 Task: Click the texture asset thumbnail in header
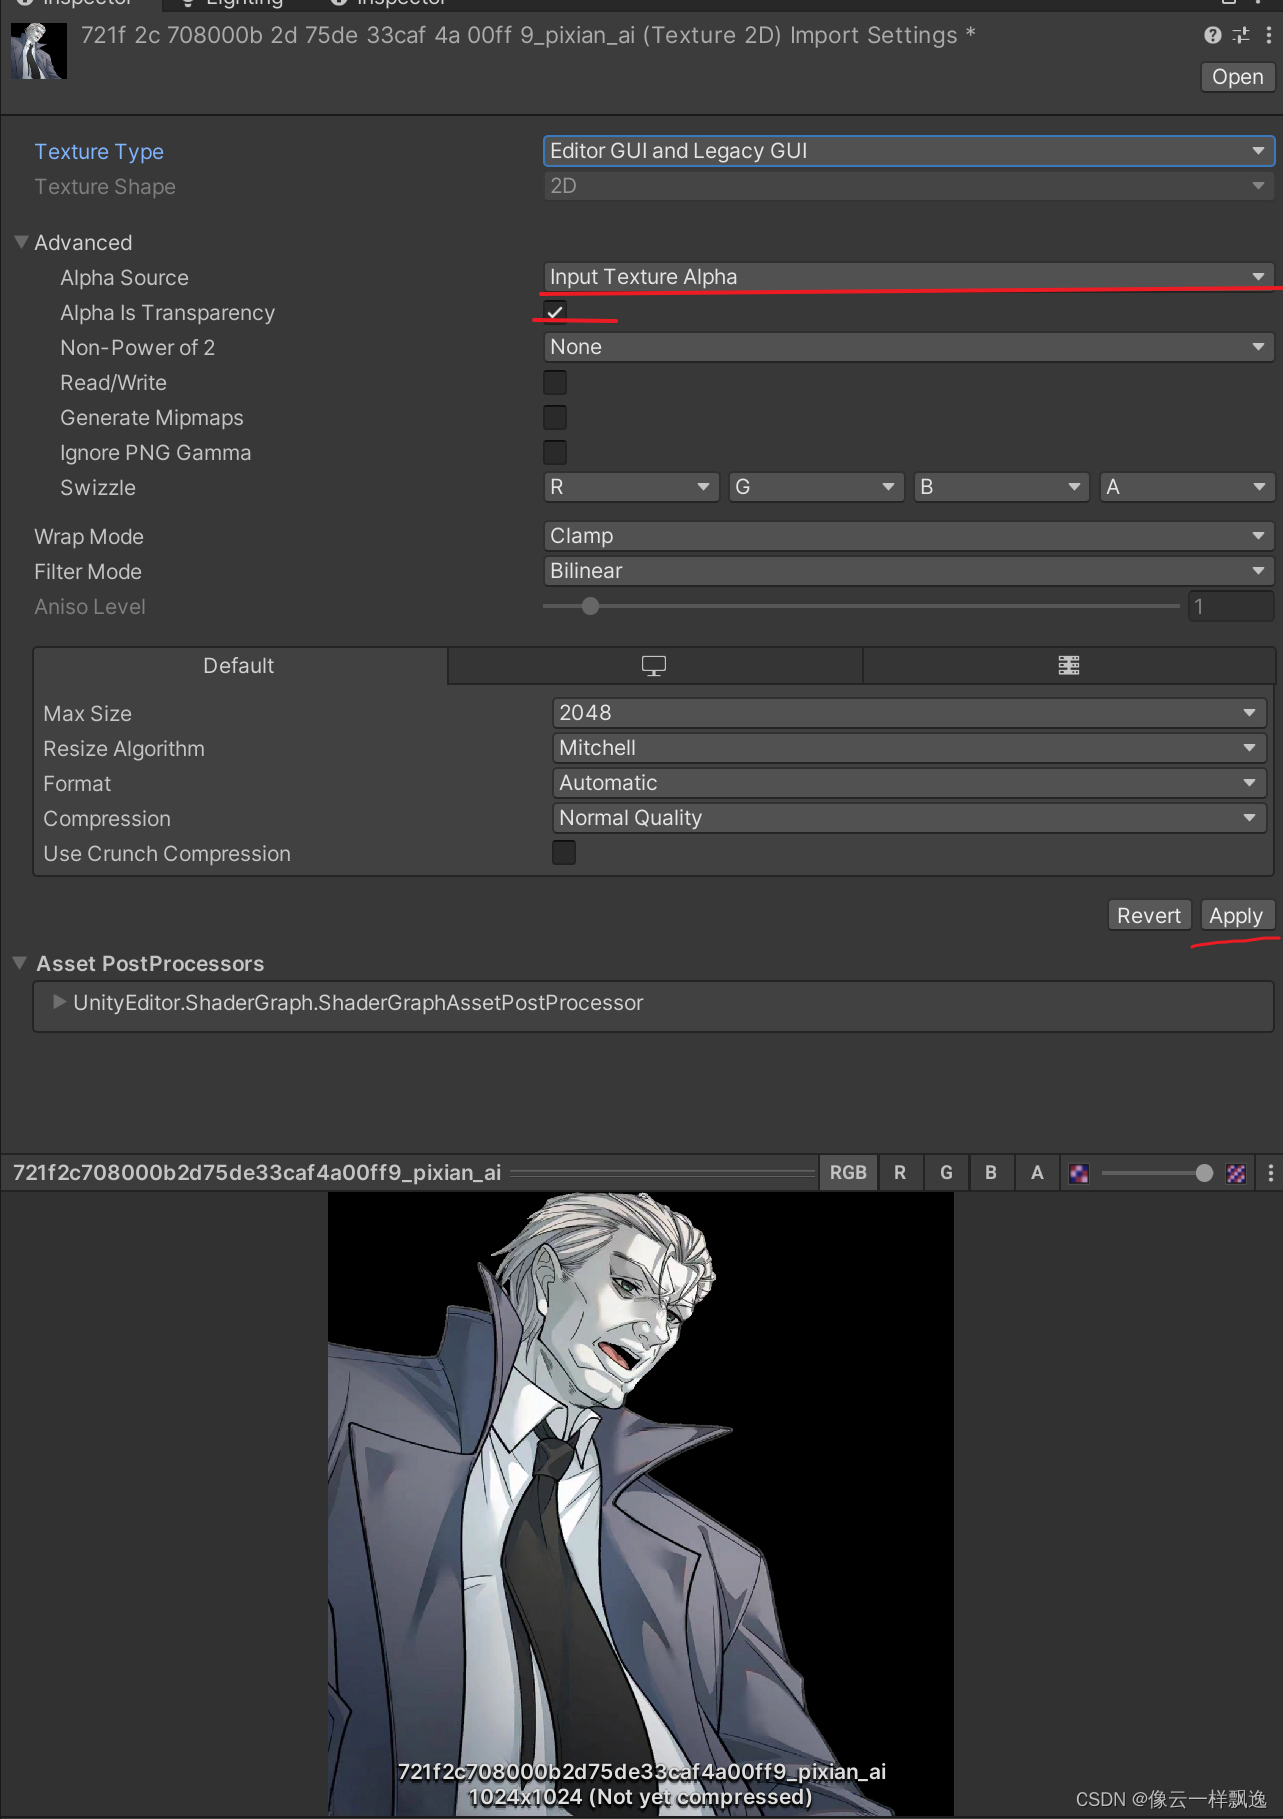point(39,51)
